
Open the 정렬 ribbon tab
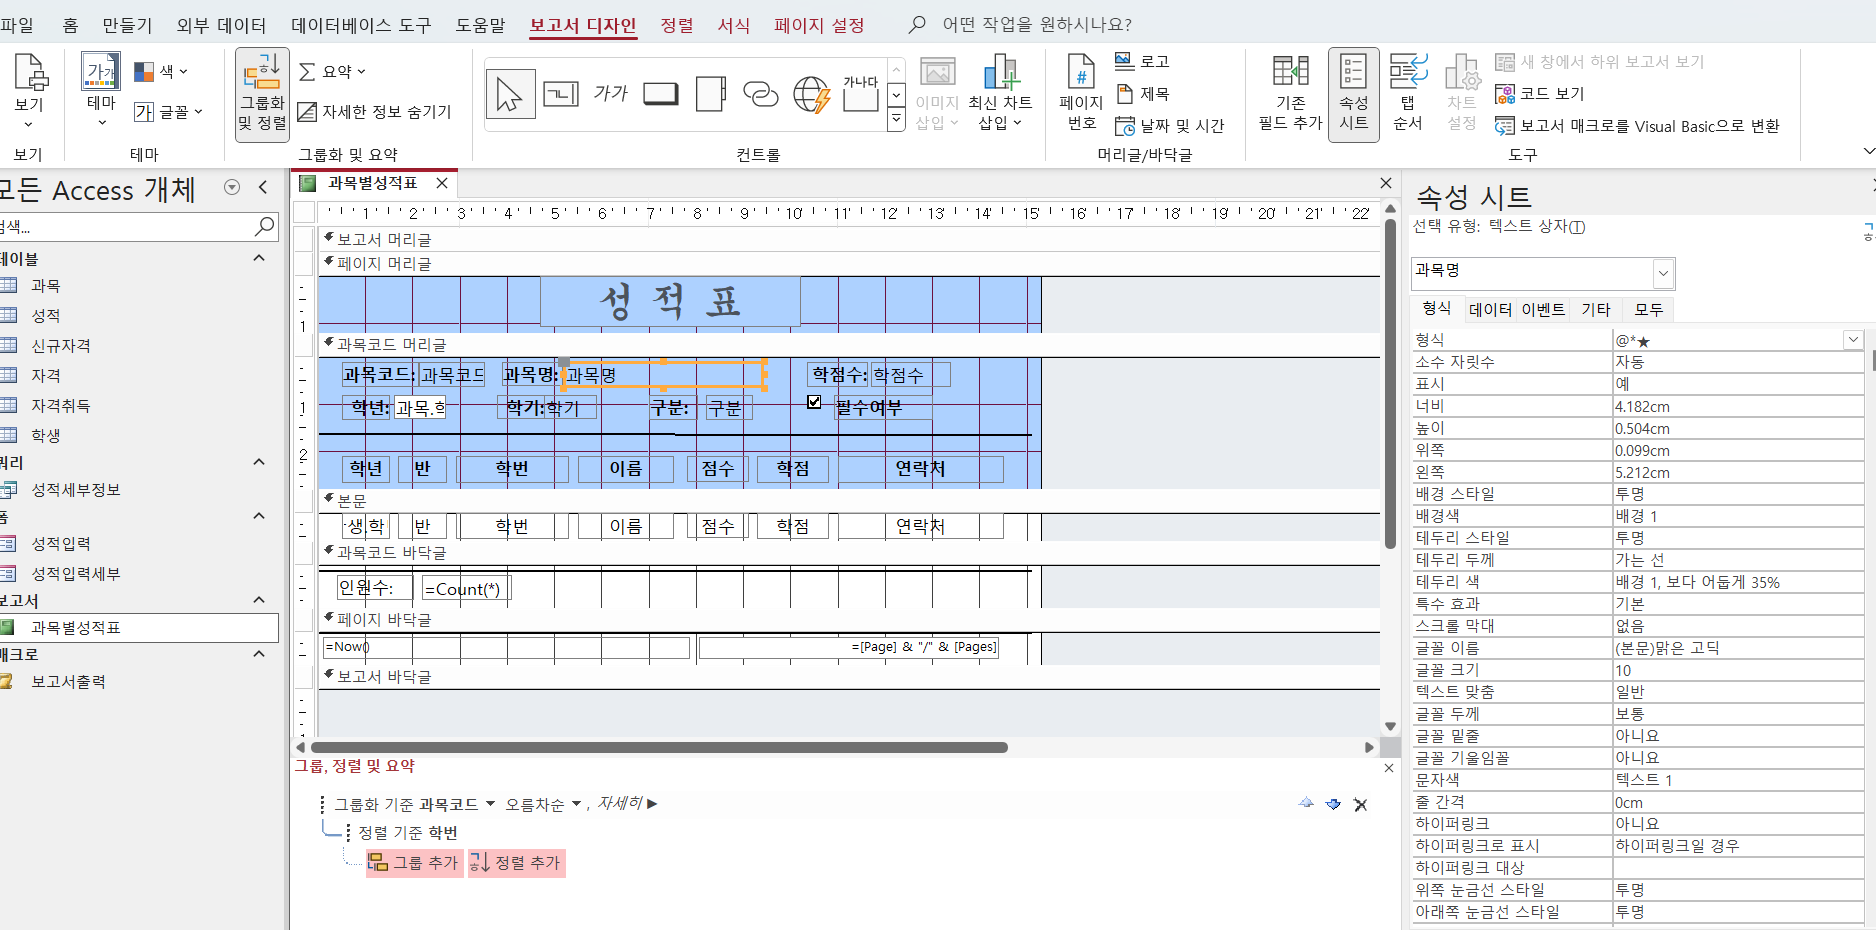[x=676, y=25]
